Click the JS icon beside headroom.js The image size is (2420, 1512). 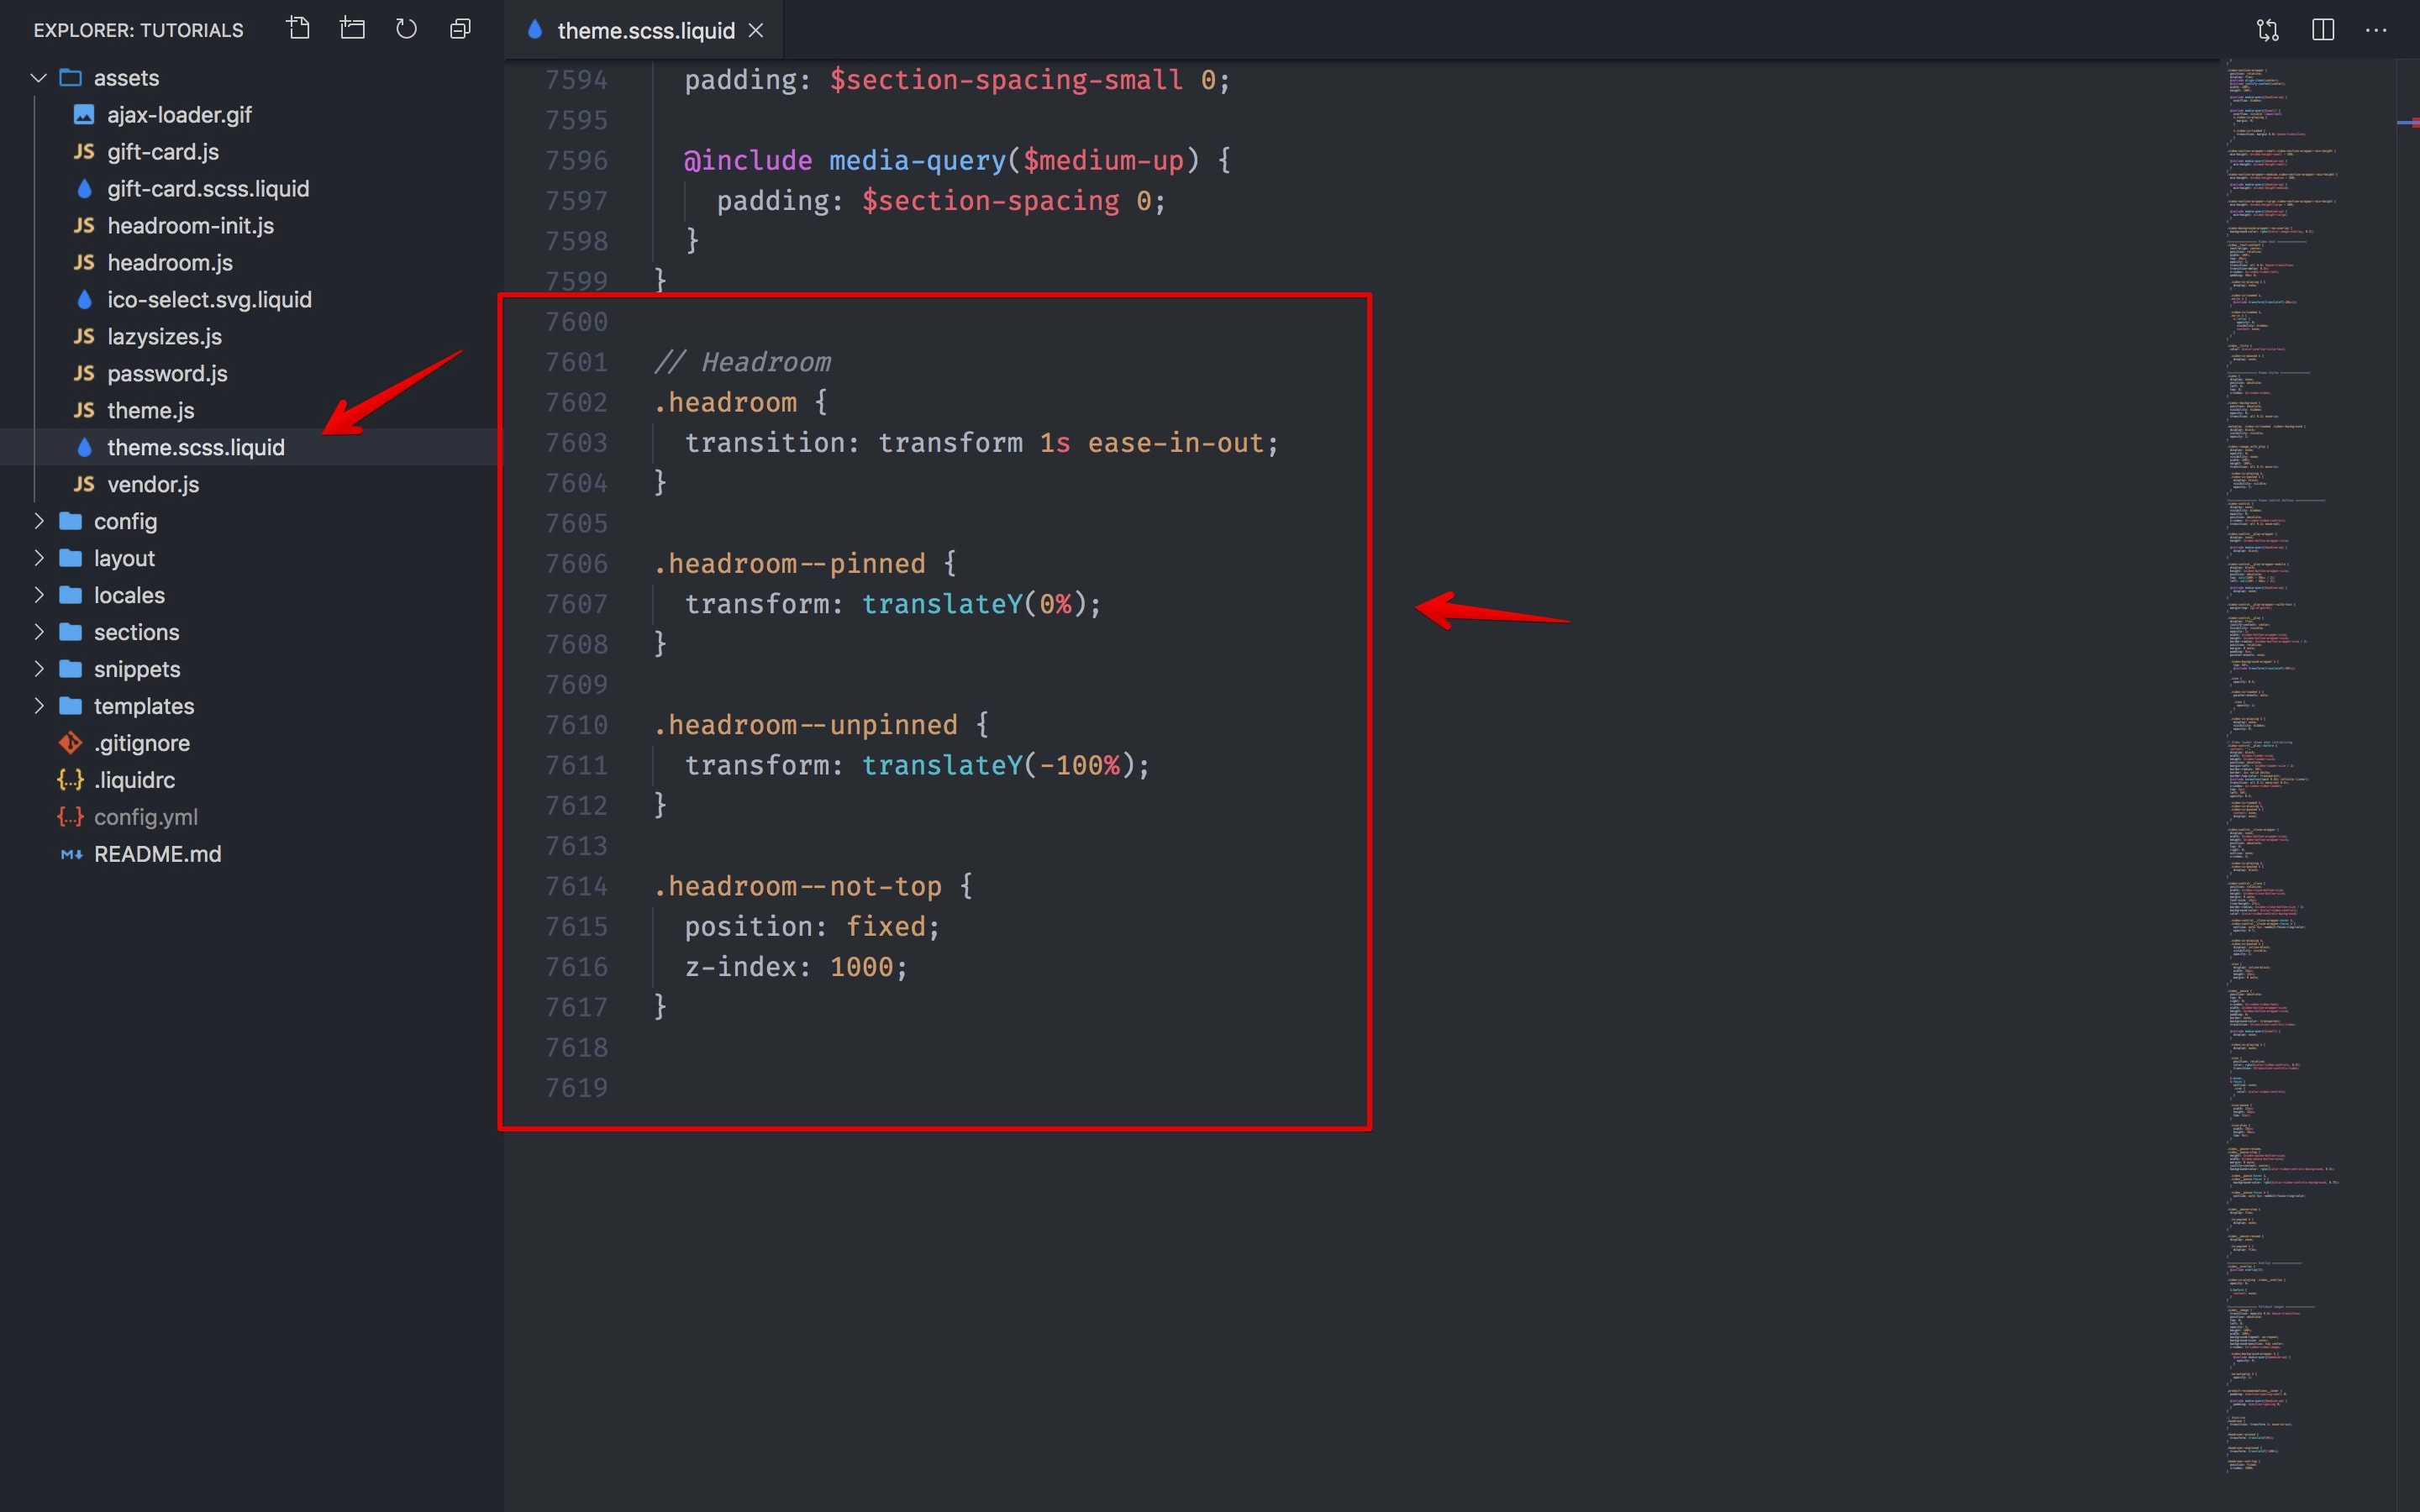(84, 262)
